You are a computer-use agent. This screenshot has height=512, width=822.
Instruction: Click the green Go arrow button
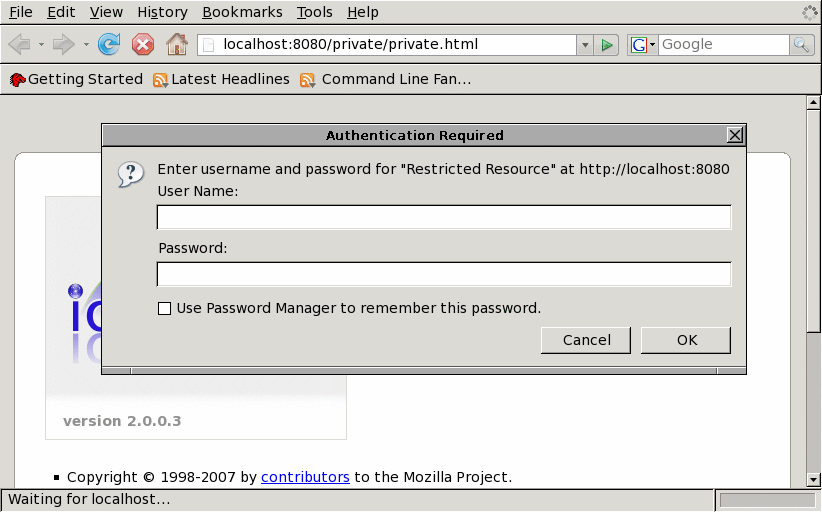[x=607, y=45]
